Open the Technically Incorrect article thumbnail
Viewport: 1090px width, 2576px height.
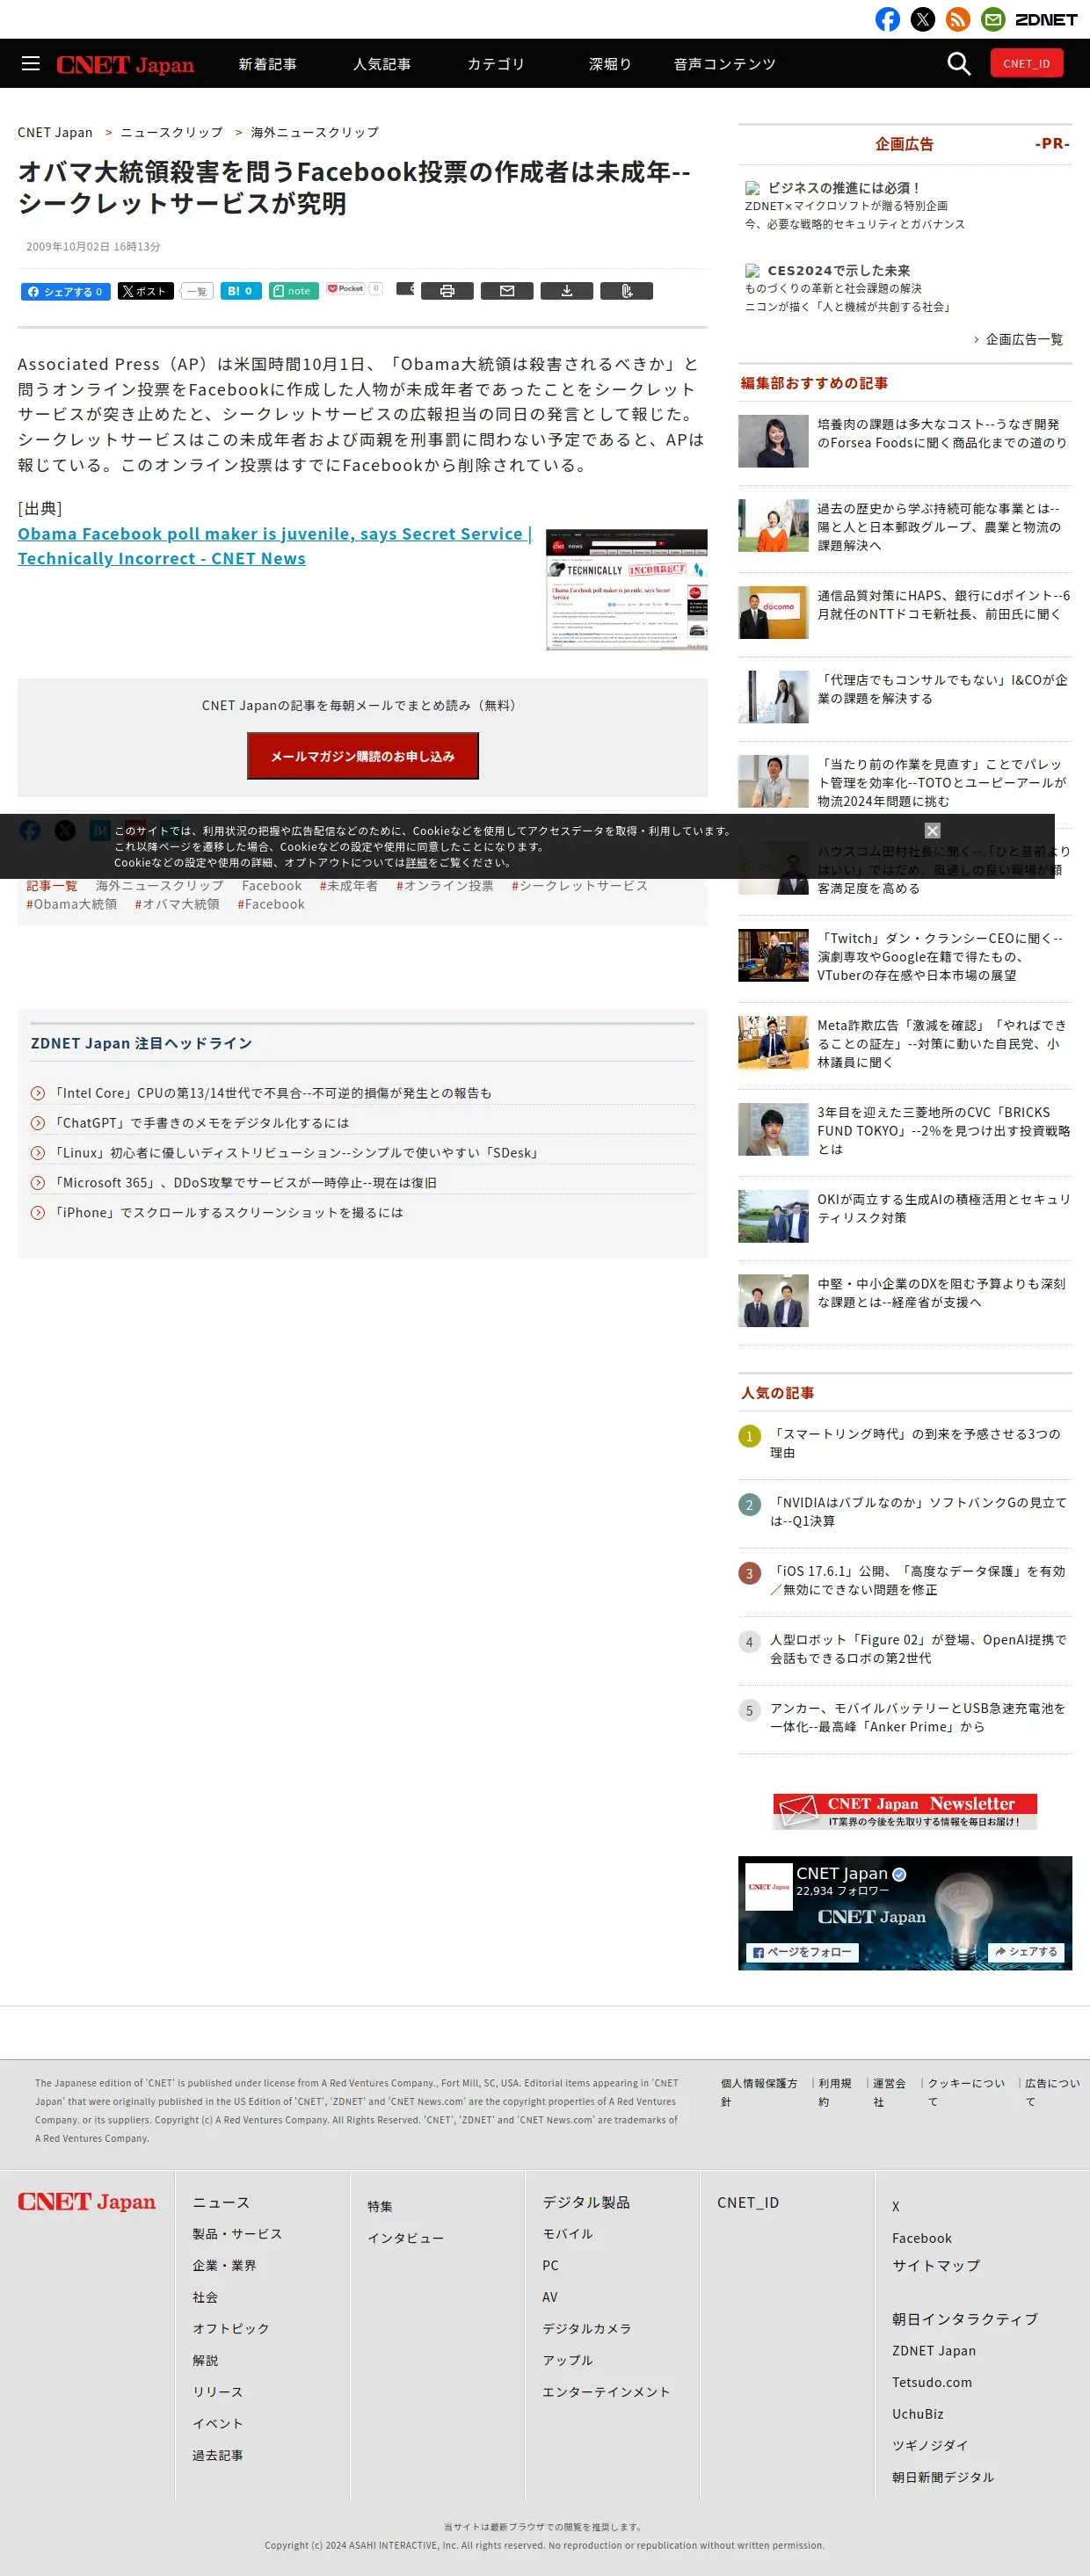coord(627,589)
